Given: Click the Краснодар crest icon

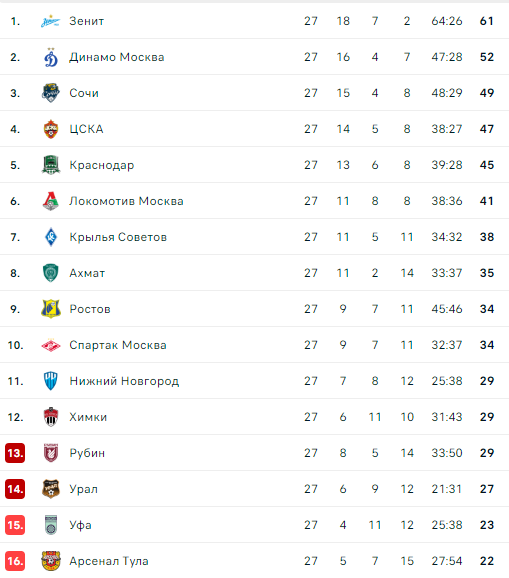Looking at the screenshot, I should [51, 165].
